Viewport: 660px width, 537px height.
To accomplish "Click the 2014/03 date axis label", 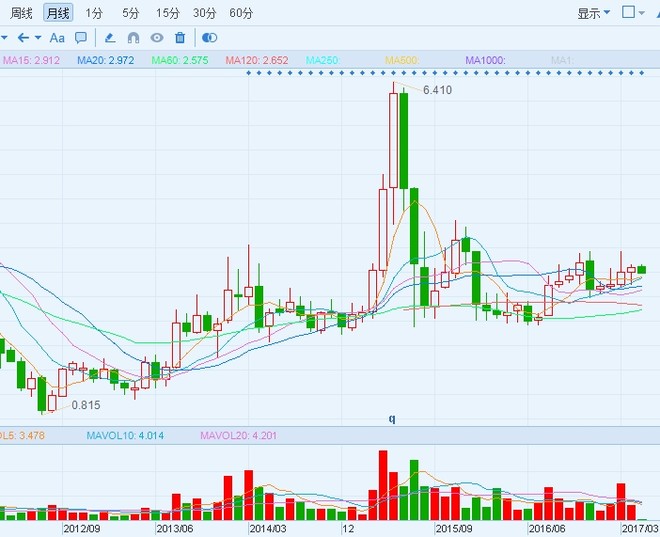I will pos(268,529).
